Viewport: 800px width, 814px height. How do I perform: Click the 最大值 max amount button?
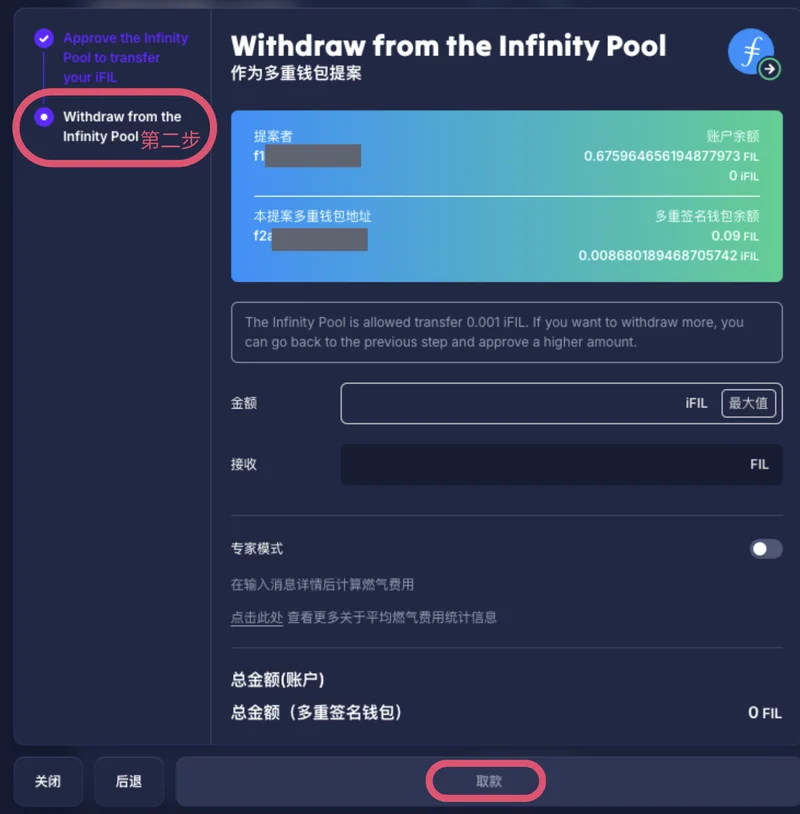click(x=749, y=403)
